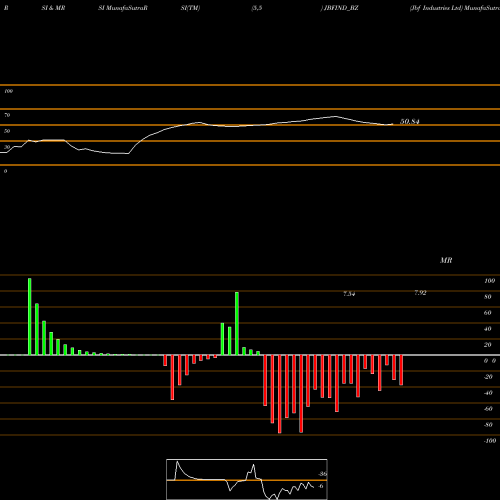Click the Jbf Industries Ltd header text
The height and width of the screenshot is (500, 500).
point(436,8)
